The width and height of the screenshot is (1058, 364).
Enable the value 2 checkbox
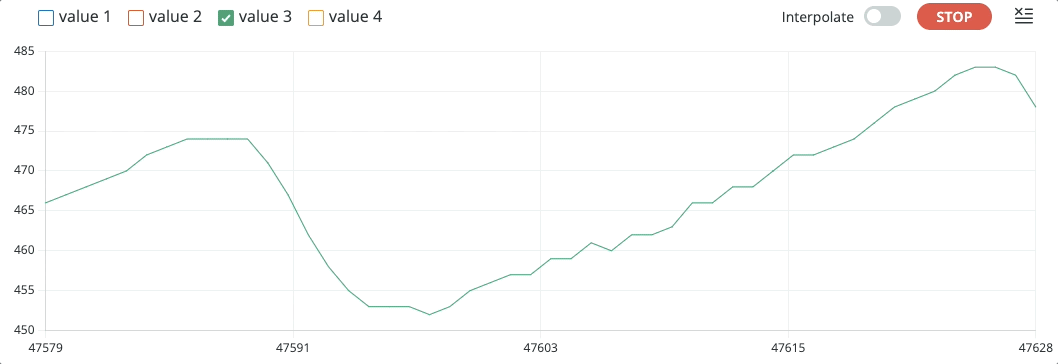[136, 18]
